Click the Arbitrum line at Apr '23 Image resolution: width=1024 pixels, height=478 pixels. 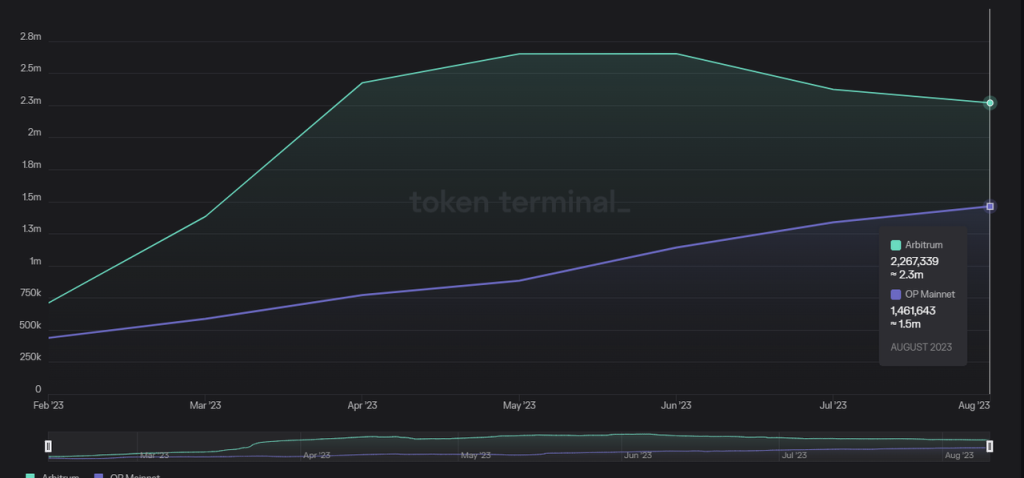click(x=362, y=83)
